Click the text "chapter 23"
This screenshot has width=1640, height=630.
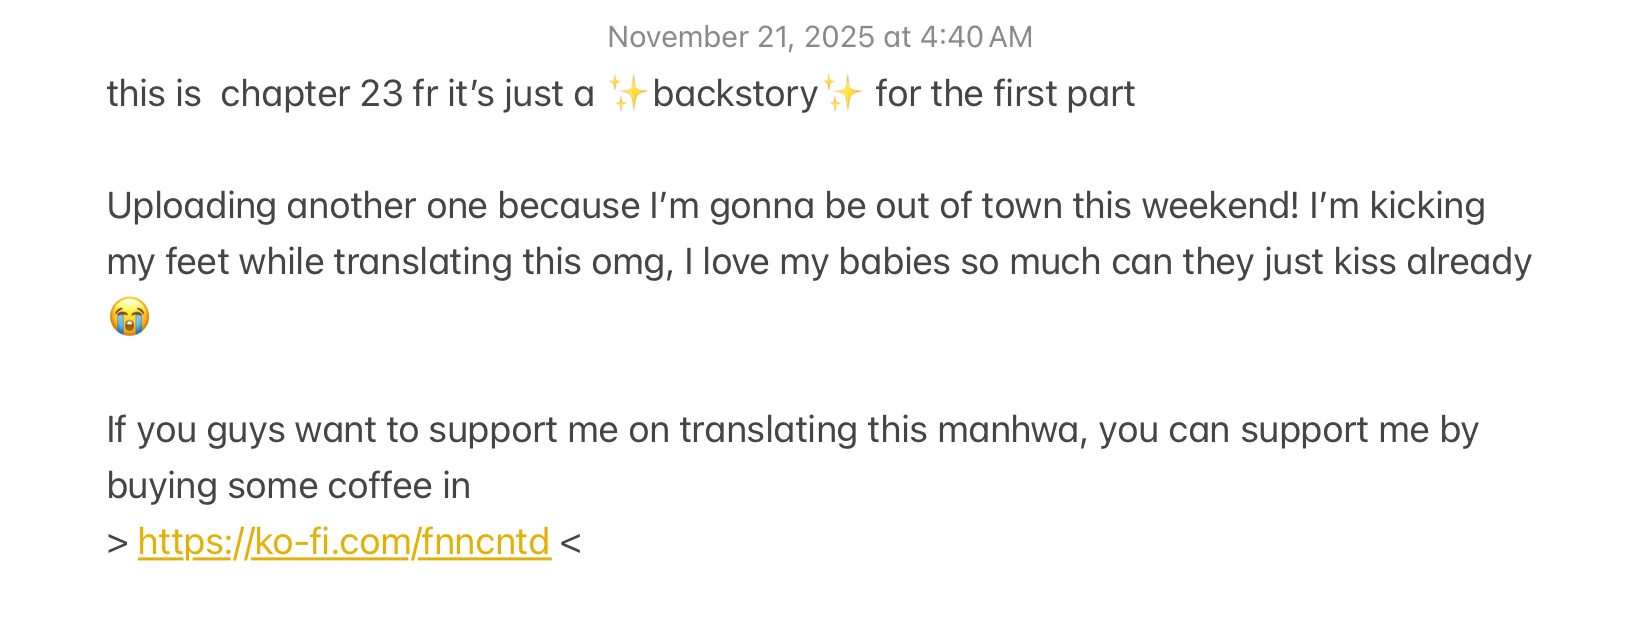point(311,94)
